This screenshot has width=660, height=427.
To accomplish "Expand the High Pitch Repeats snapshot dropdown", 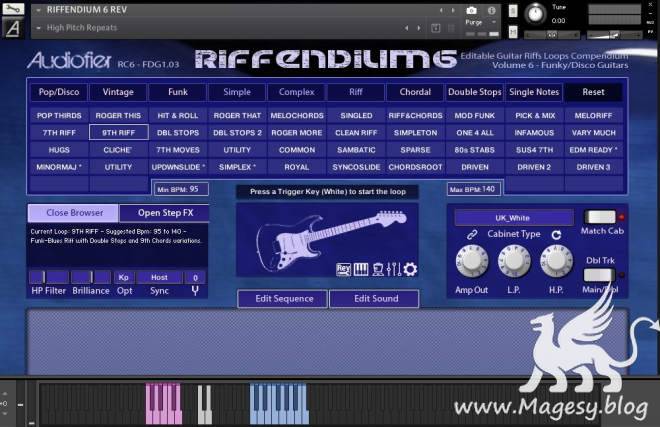I will (38, 28).
